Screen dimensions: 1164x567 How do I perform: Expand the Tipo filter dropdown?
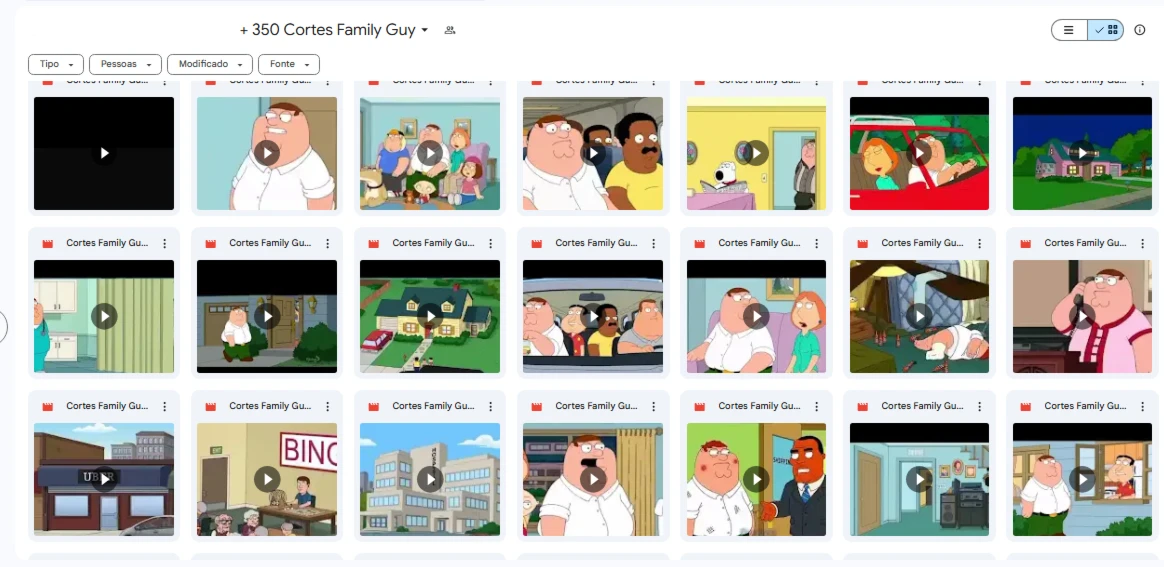(x=56, y=65)
